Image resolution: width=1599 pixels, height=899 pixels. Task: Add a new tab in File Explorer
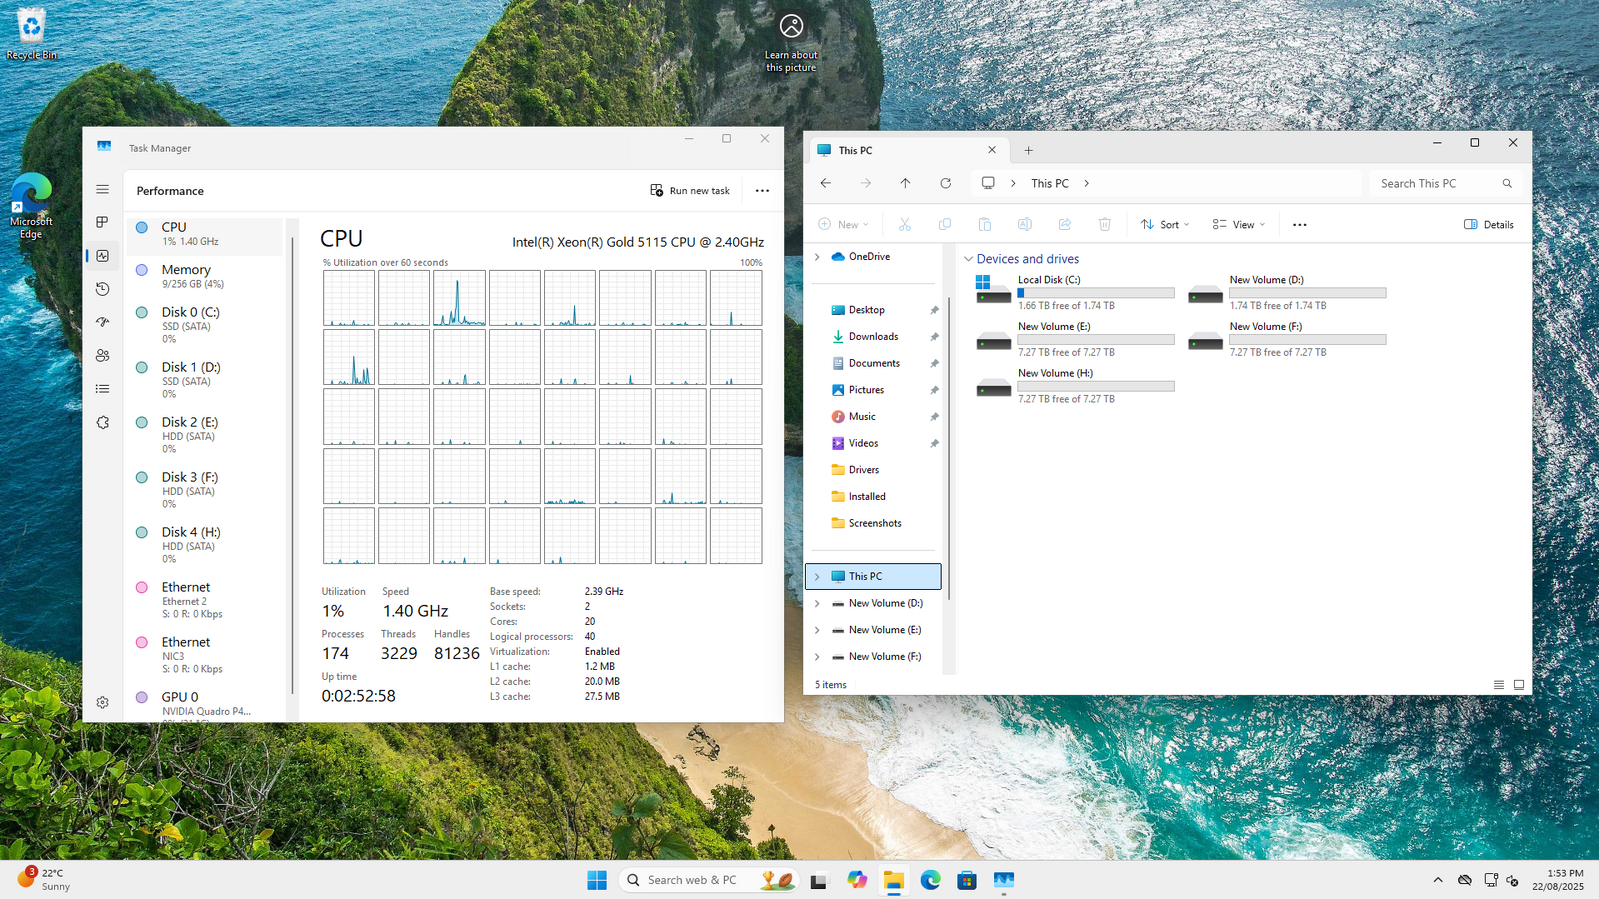1028,150
